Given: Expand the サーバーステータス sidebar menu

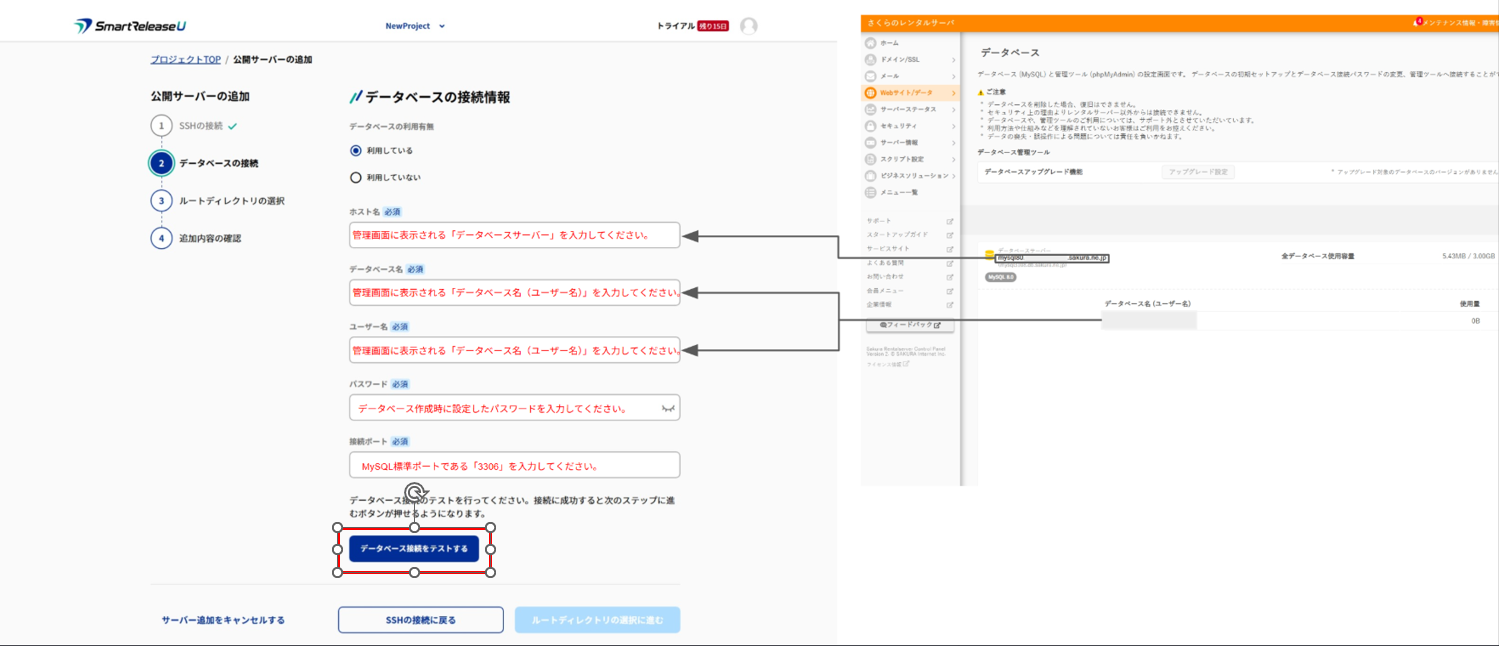Looking at the screenshot, I should click(x=910, y=109).
